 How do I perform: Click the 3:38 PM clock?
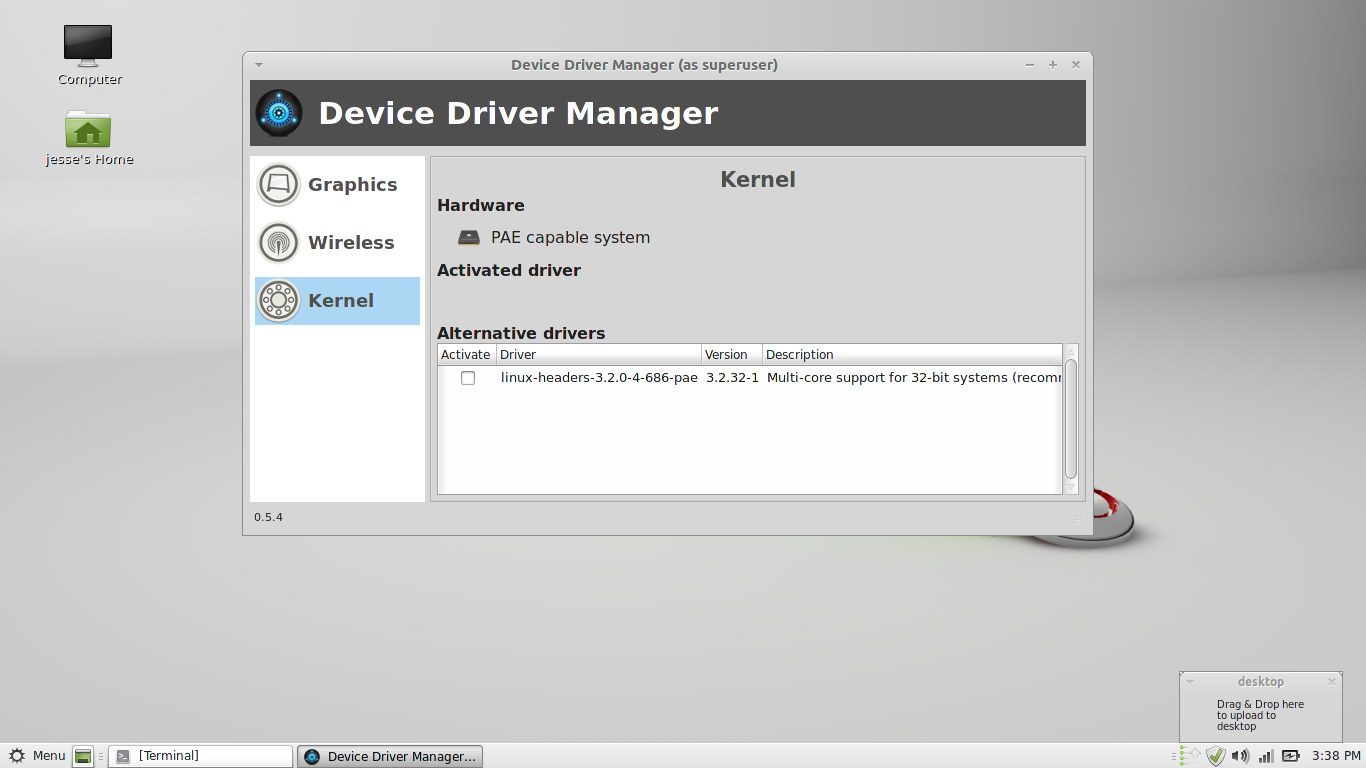click(x=1336, y=756)
